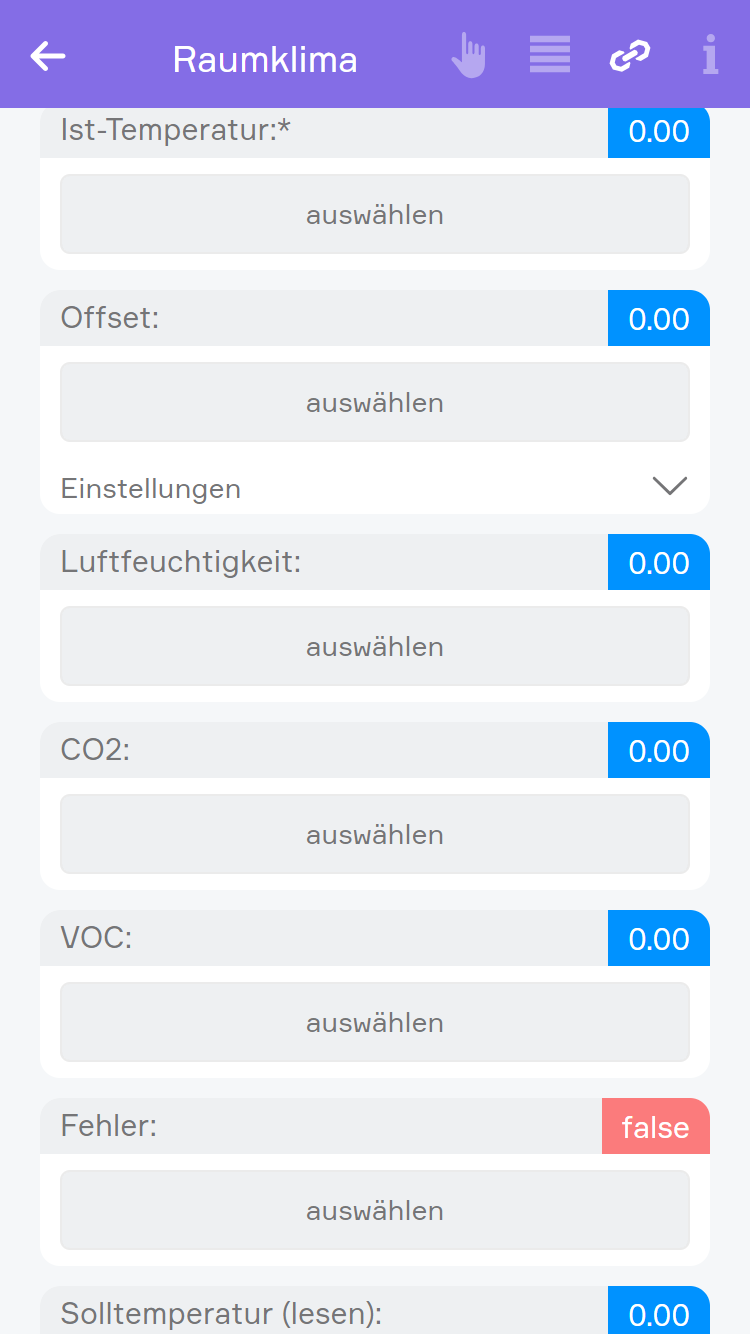This screenshot has width=750, height=1334.
Task: Choose auswählen for VOC
Action: (375, 1023)
